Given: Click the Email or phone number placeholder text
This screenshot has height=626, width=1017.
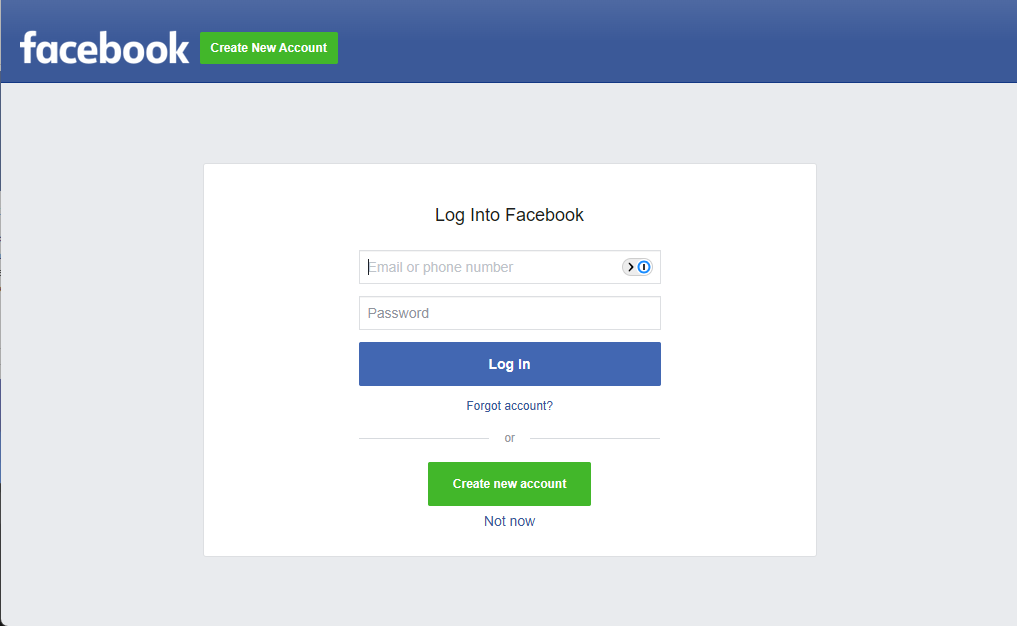Looking at the screenshot, I should [440, 267].
